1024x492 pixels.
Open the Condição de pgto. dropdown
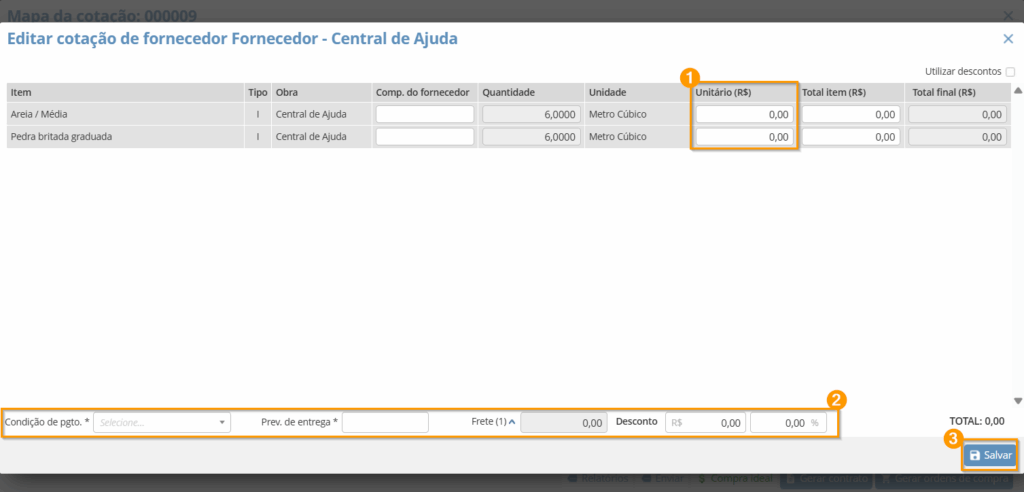click(x=161, y=423)
